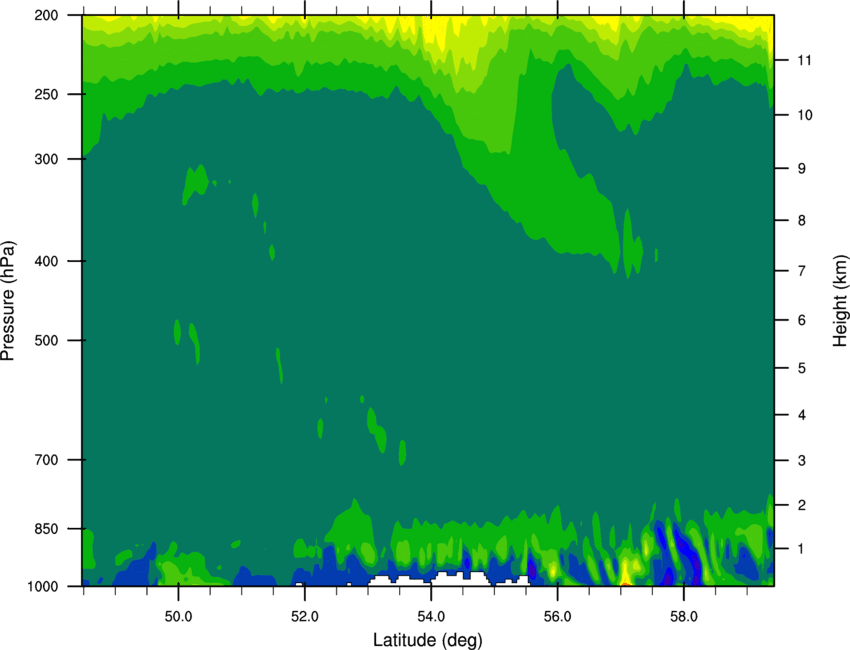The height and width of the screenshot is (650, 850).
Task: Pick the 5 km height label
Action: click(x=802, y=368)
